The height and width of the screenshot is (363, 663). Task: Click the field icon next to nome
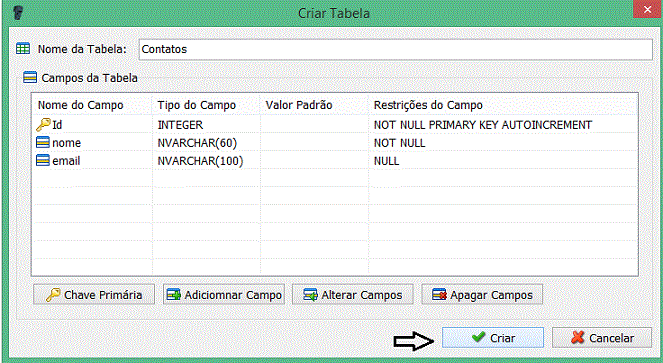(43, 143)
